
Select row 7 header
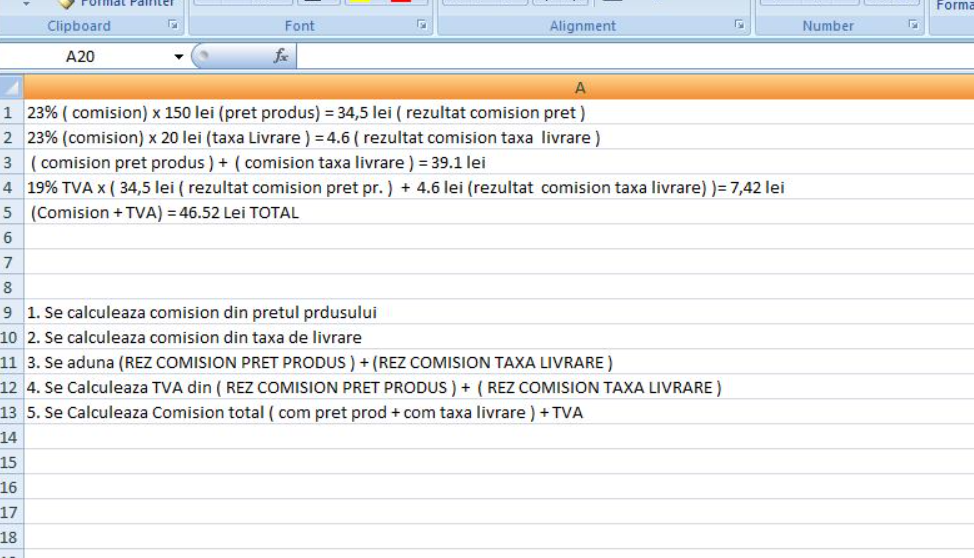coord(11,262)
